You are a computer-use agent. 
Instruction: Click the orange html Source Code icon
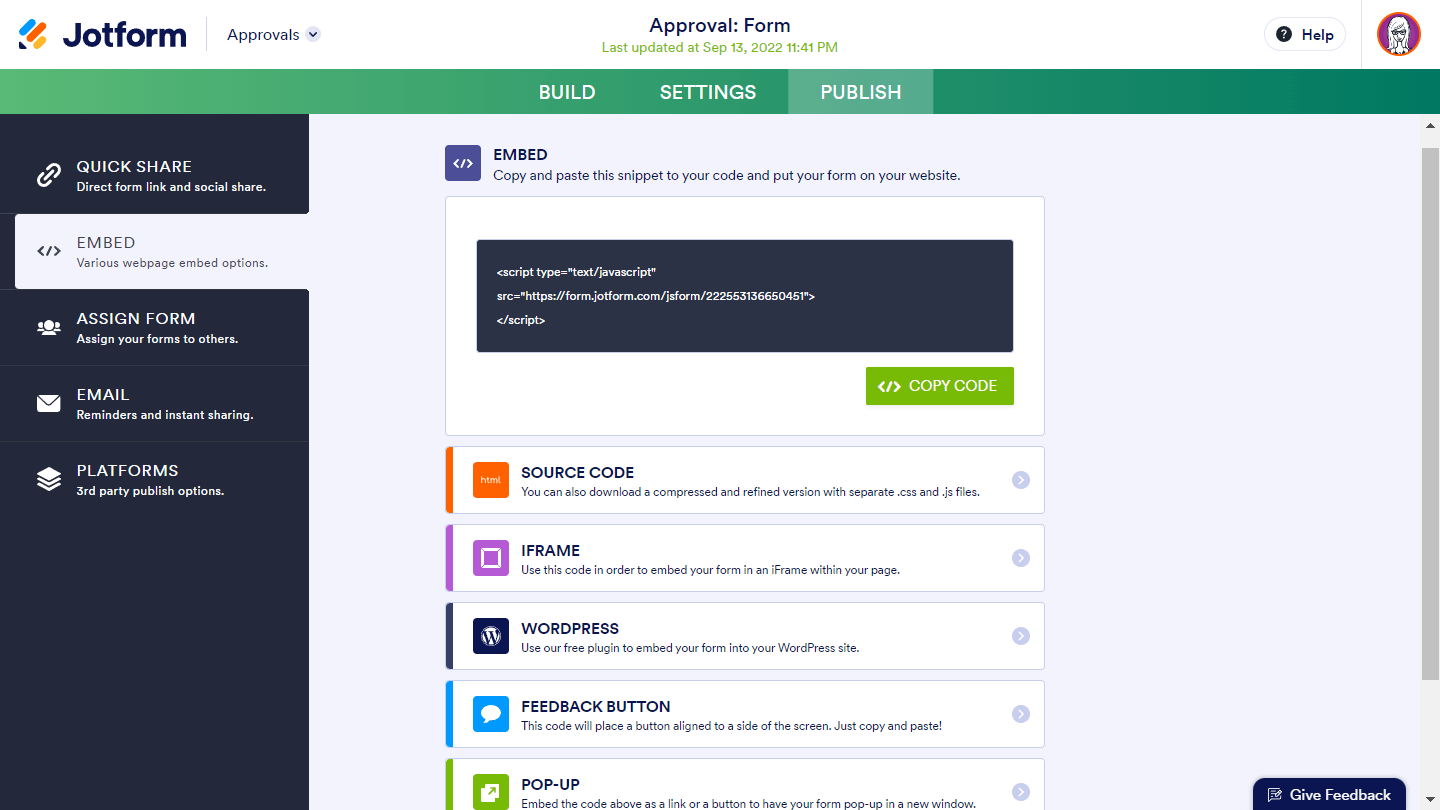click(491, 480)
